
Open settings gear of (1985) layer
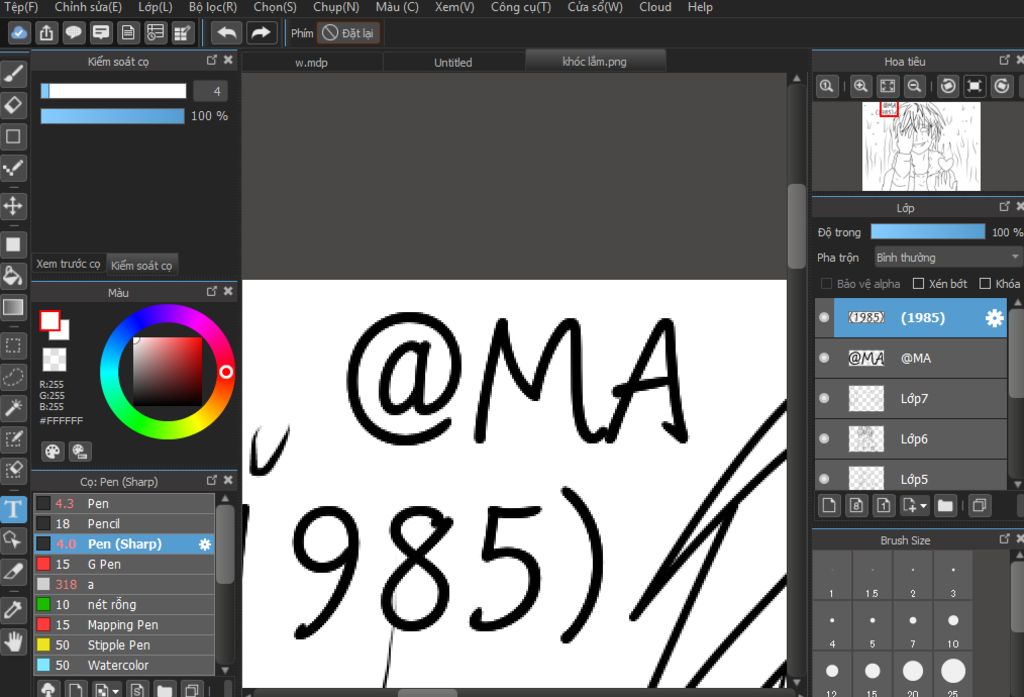[994, 318]
